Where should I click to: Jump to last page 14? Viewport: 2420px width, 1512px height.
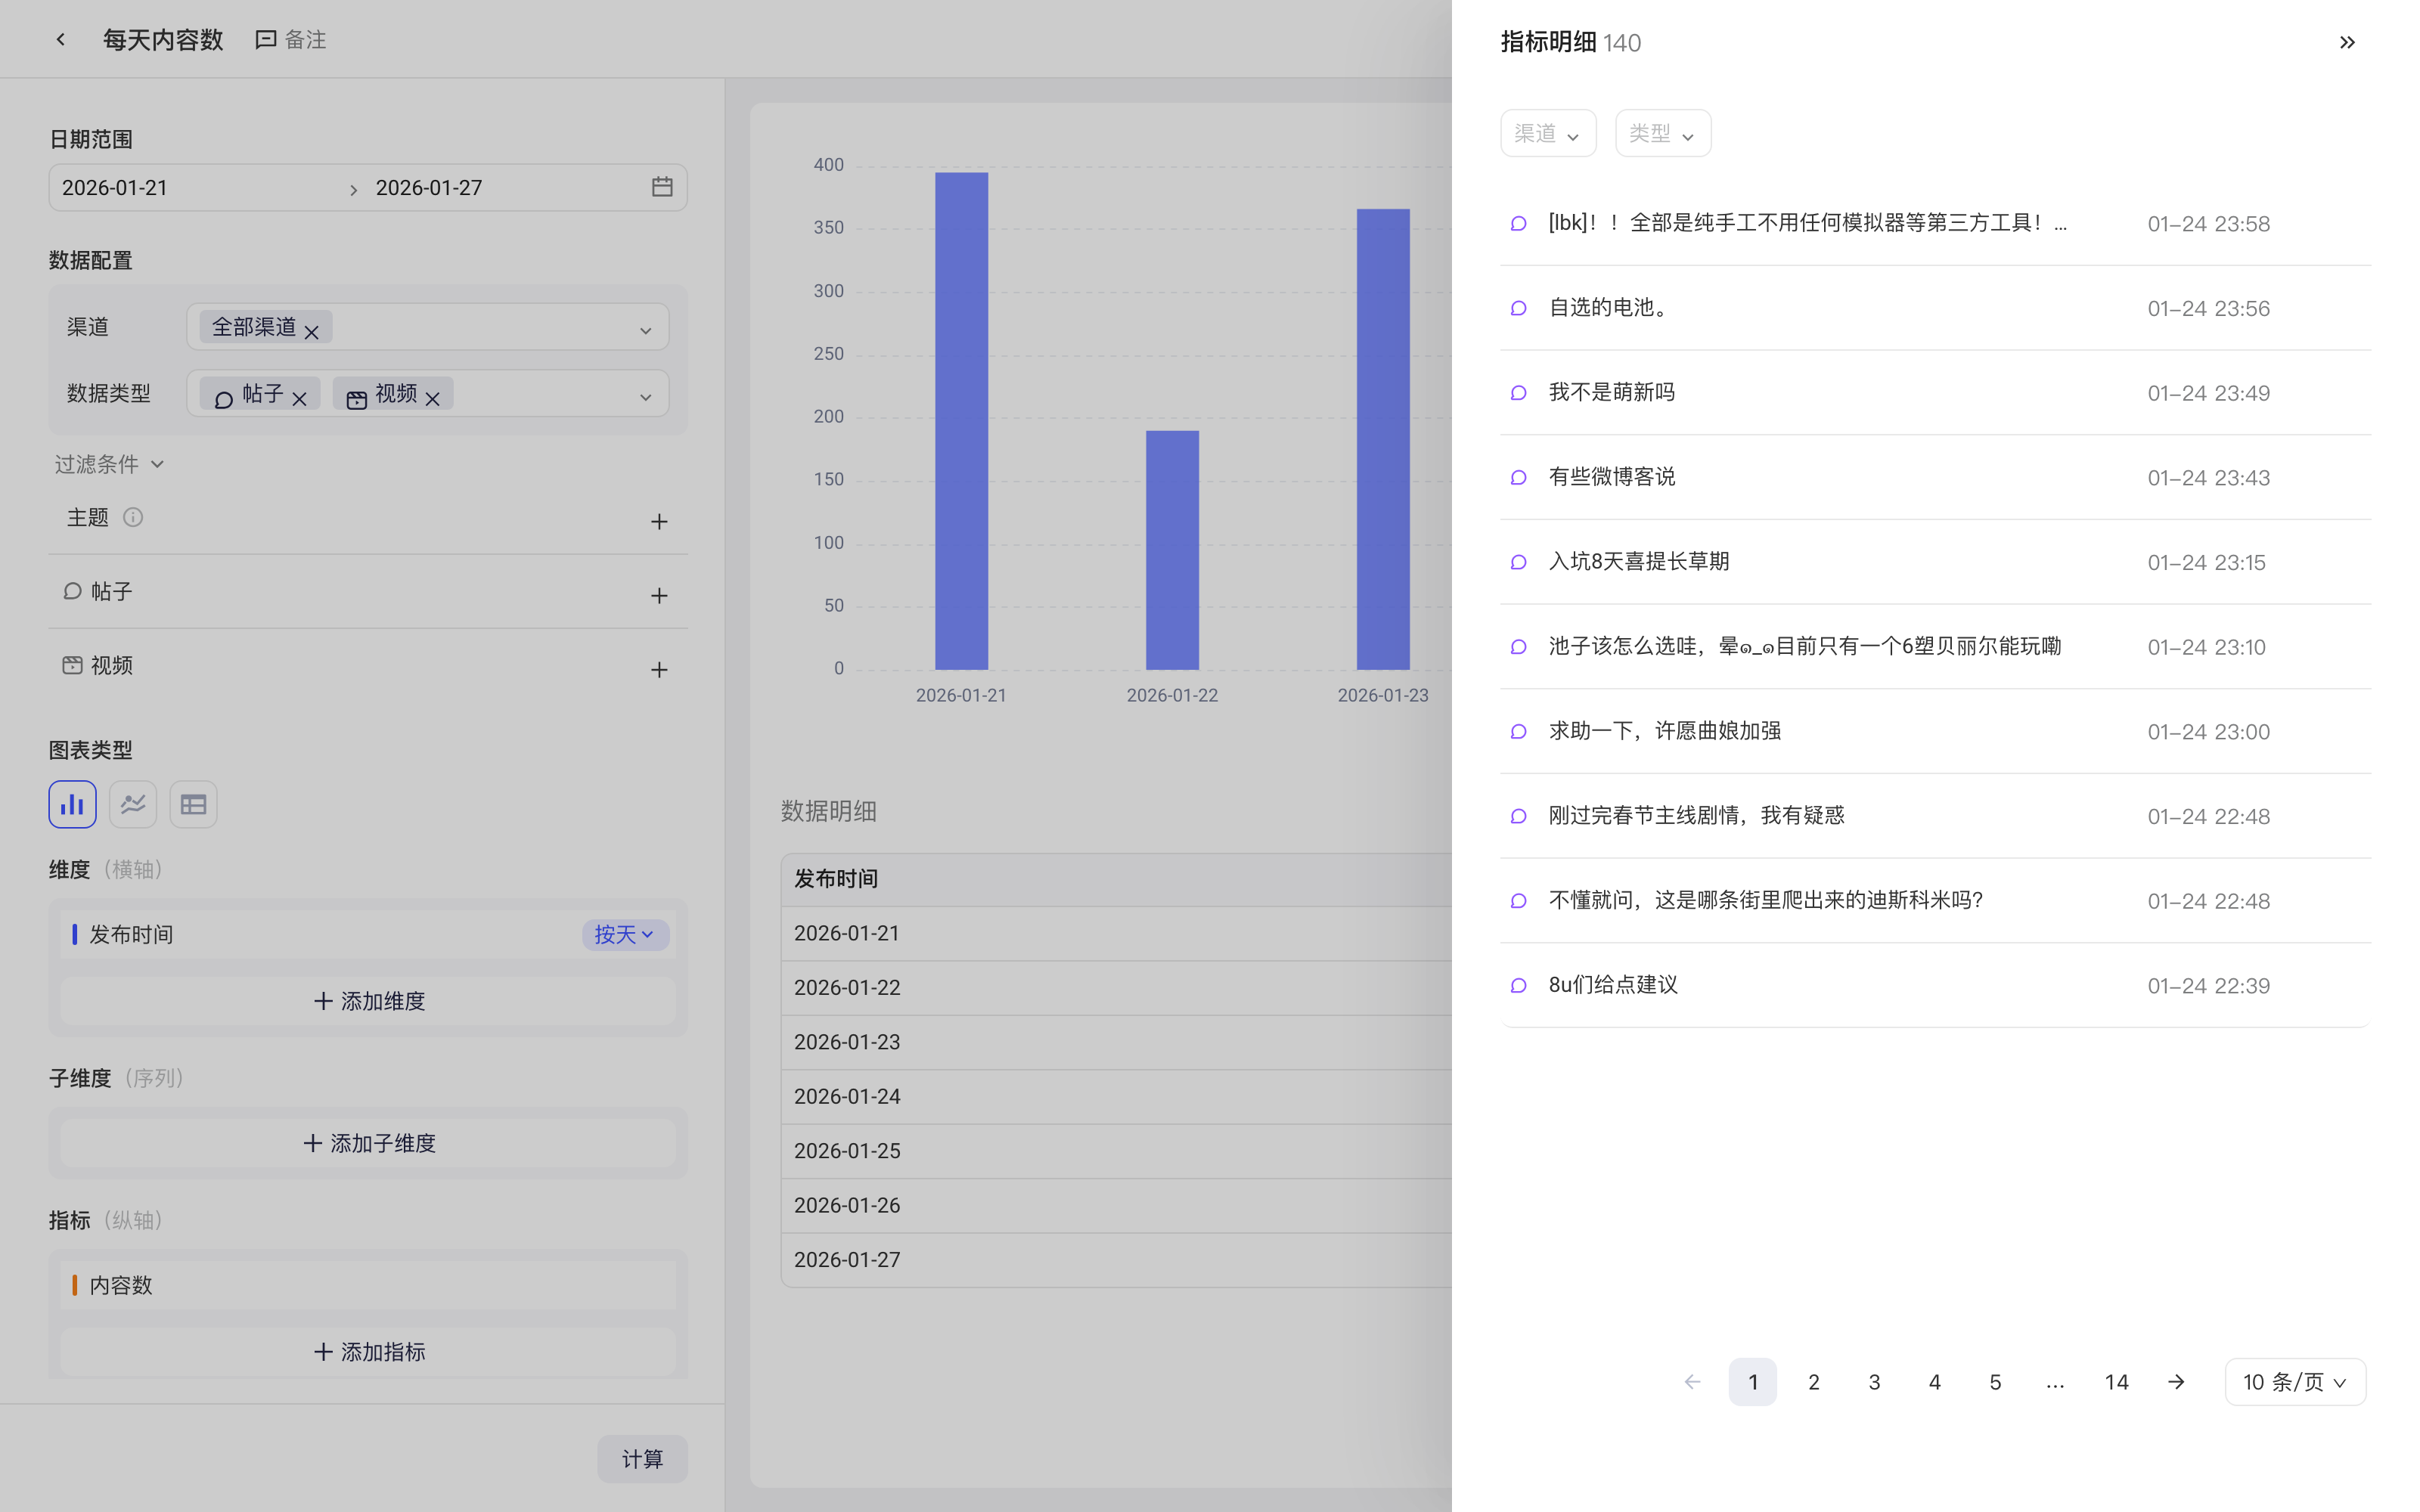pos(2116,1382)
